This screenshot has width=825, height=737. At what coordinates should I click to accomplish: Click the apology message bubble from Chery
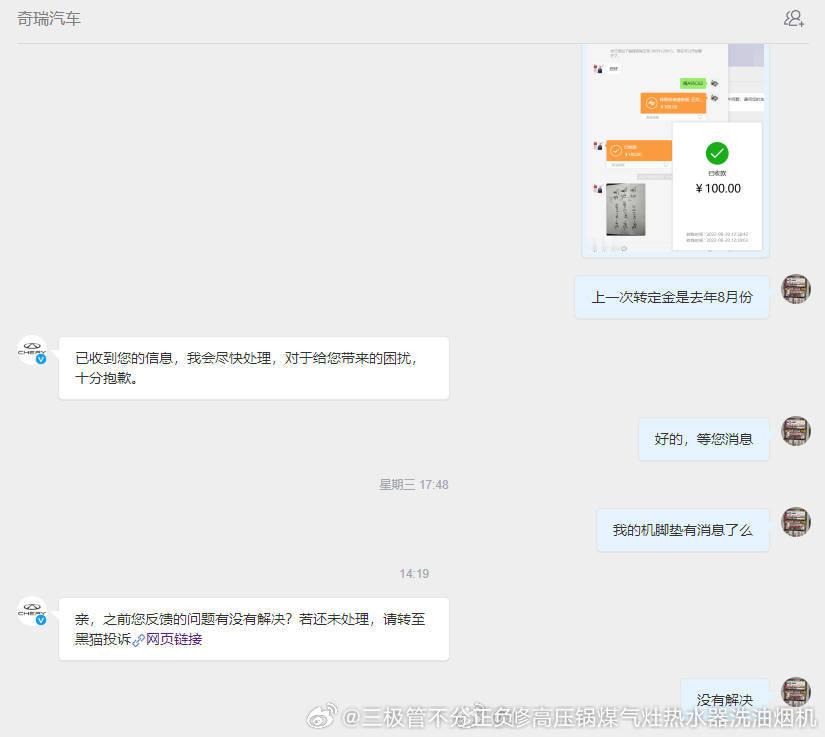pos(255,368)
